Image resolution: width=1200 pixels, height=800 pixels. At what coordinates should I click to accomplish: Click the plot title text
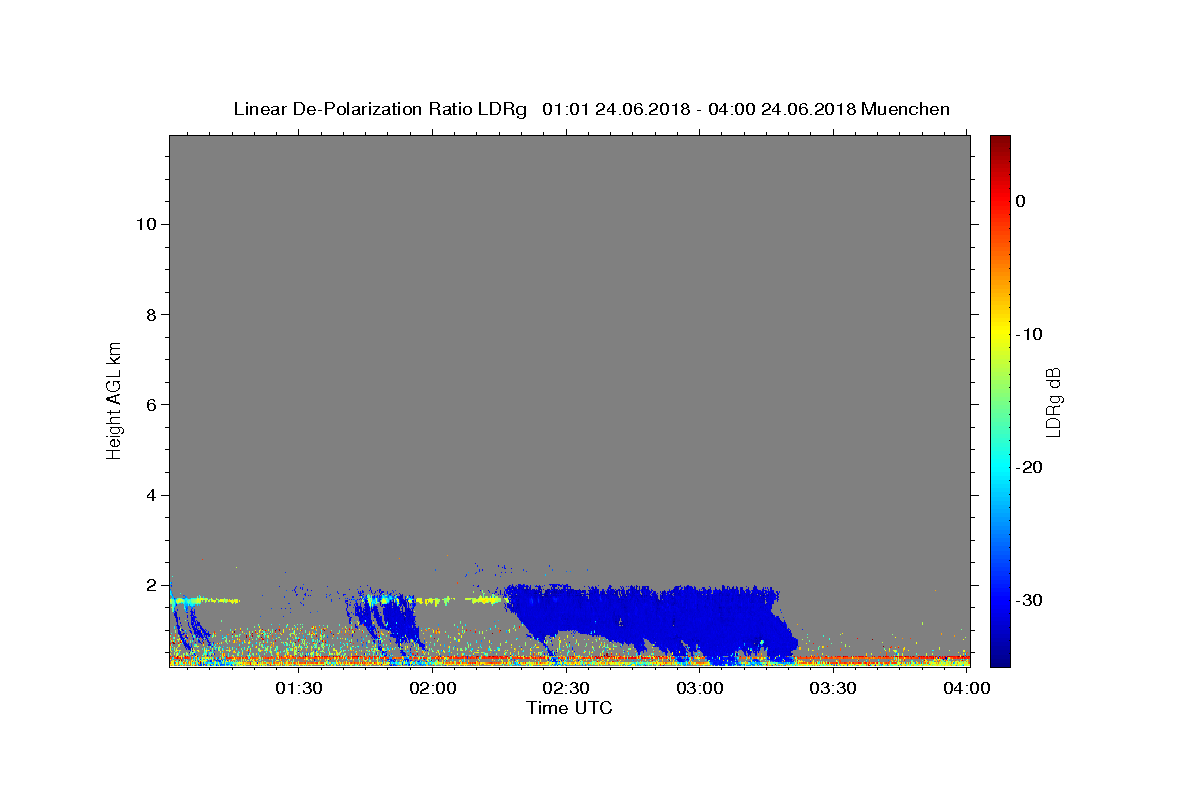[591, 109]
